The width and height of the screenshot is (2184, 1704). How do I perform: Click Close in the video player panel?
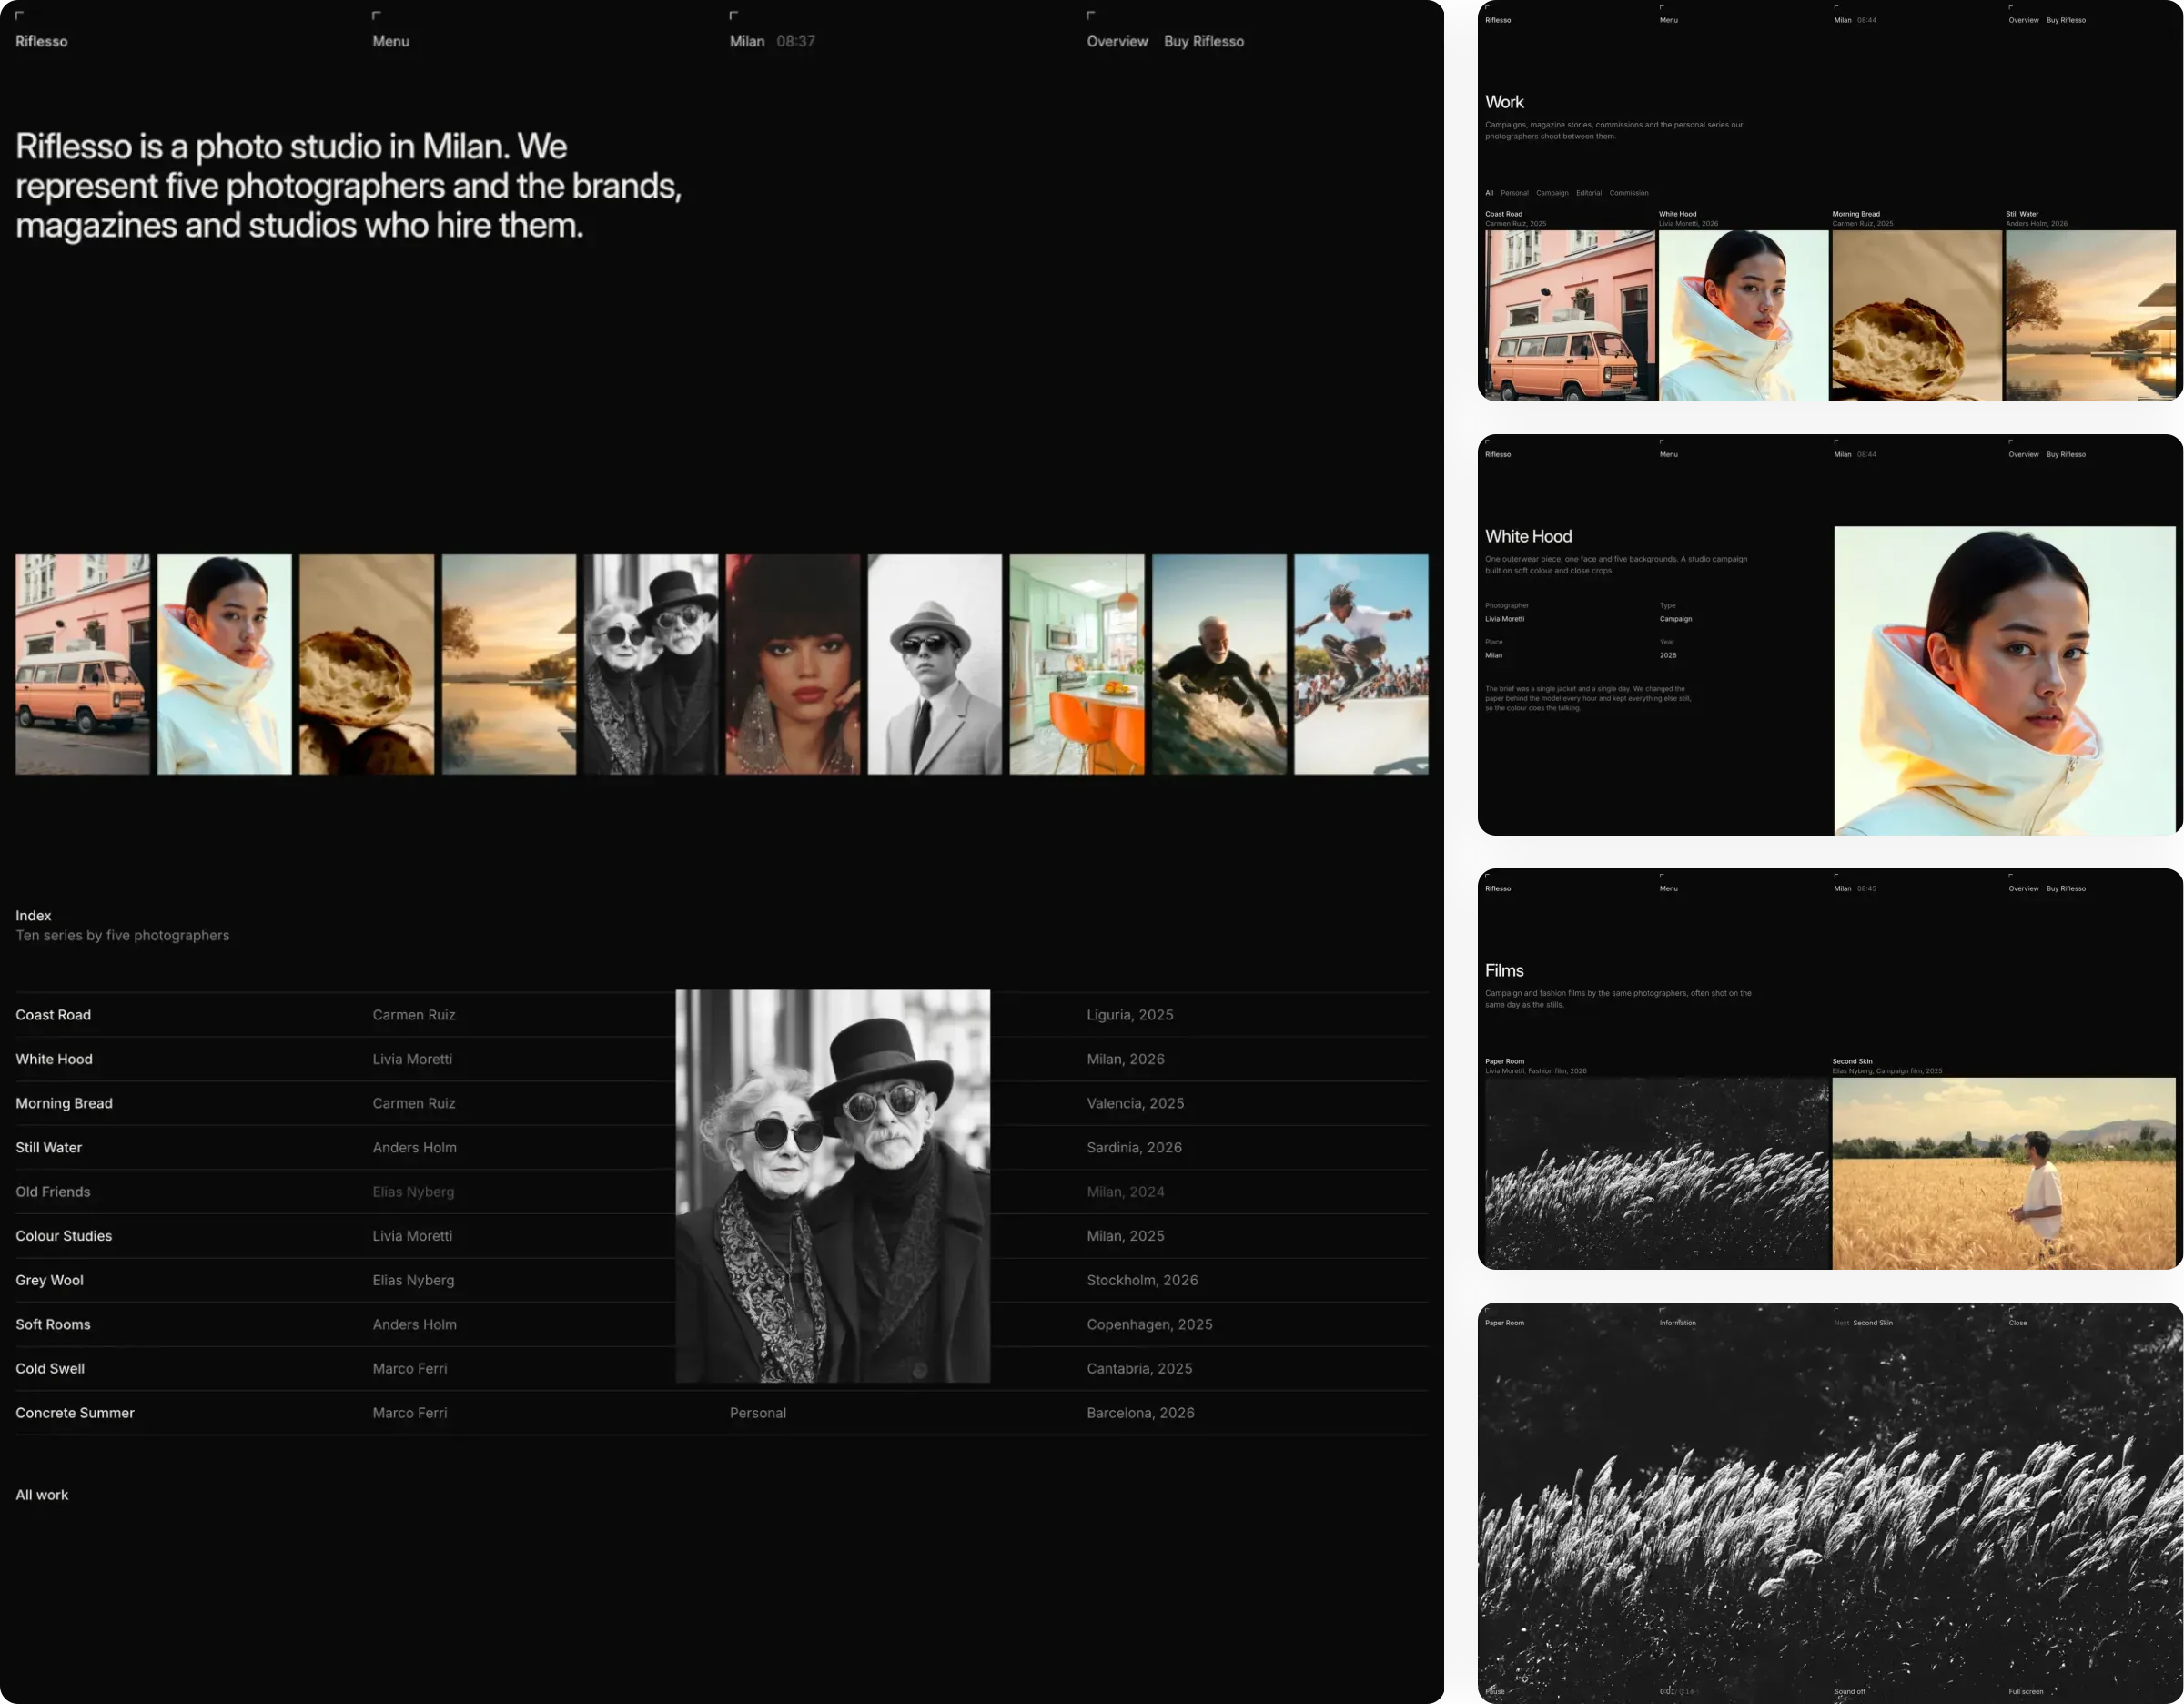2018,1323
